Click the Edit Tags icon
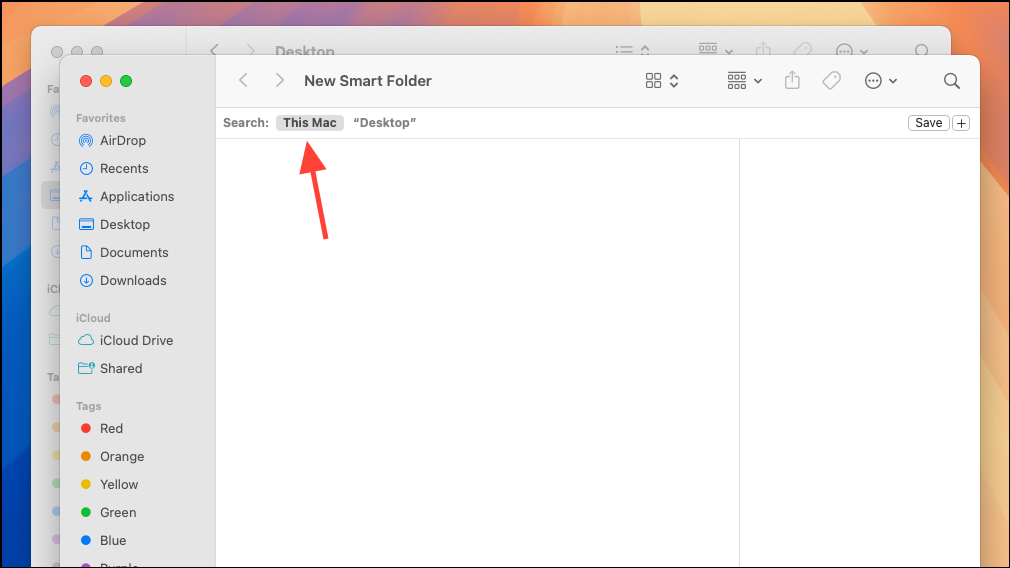The image size is (1010, 568). click(832, 80)
